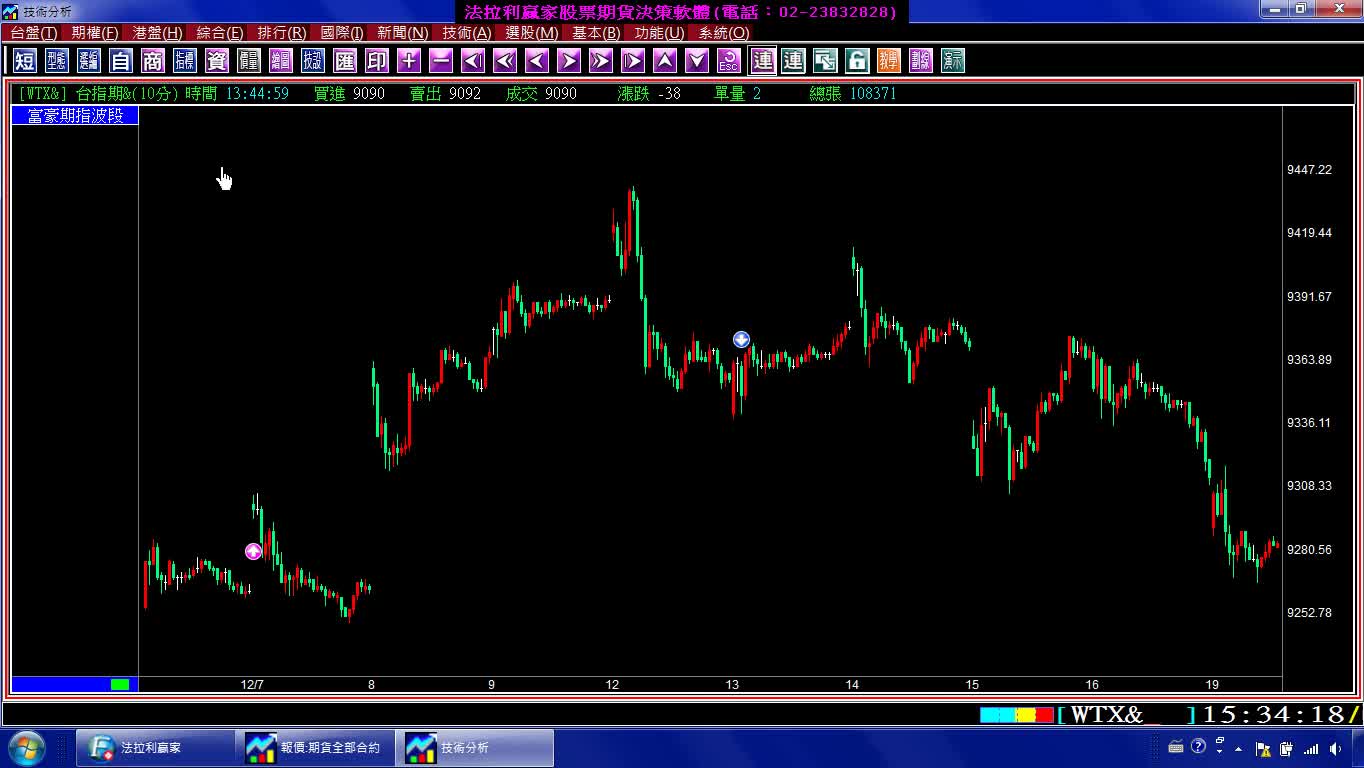Click the 價量 price-volume icon
The image size is (1364, 768).
(249, 61)
